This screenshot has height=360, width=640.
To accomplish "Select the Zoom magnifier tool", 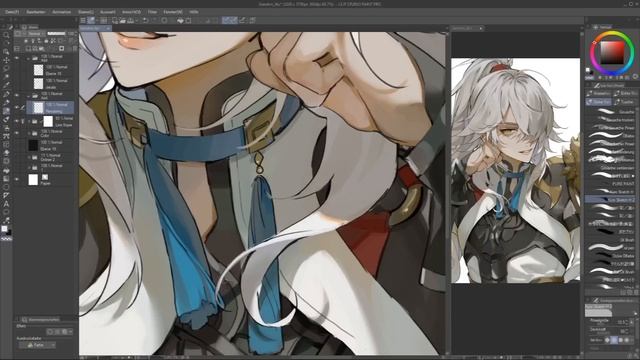I will [x=6, y=35].
